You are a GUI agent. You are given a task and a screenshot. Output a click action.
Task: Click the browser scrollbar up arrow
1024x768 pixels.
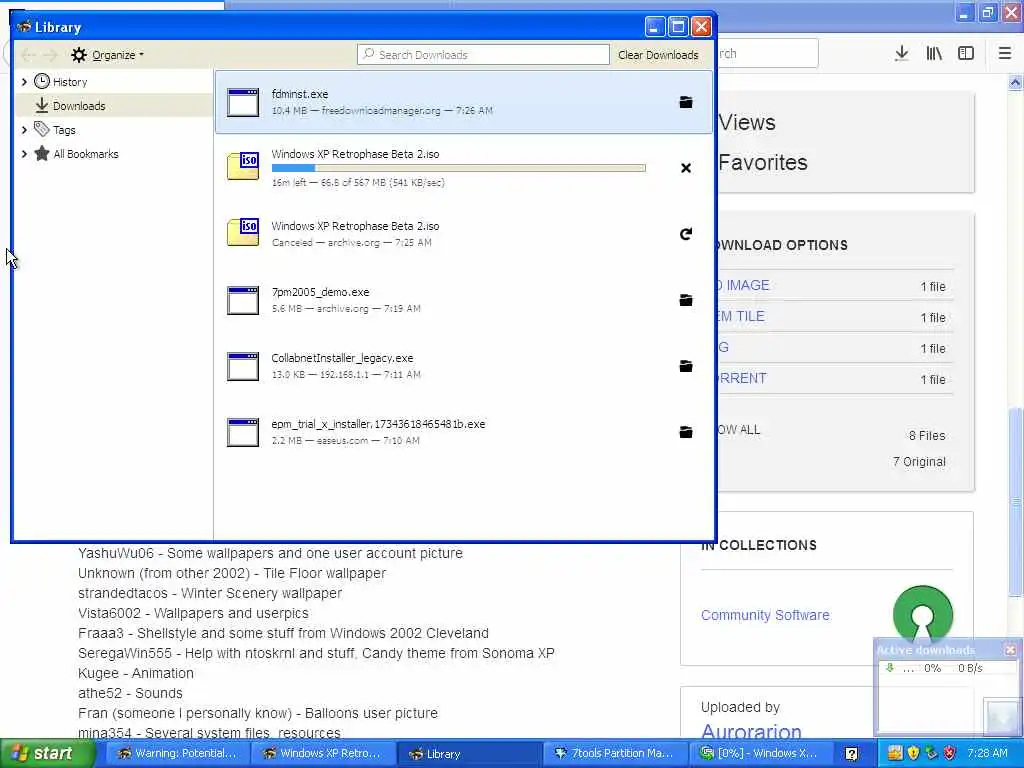pos(1015,82)
